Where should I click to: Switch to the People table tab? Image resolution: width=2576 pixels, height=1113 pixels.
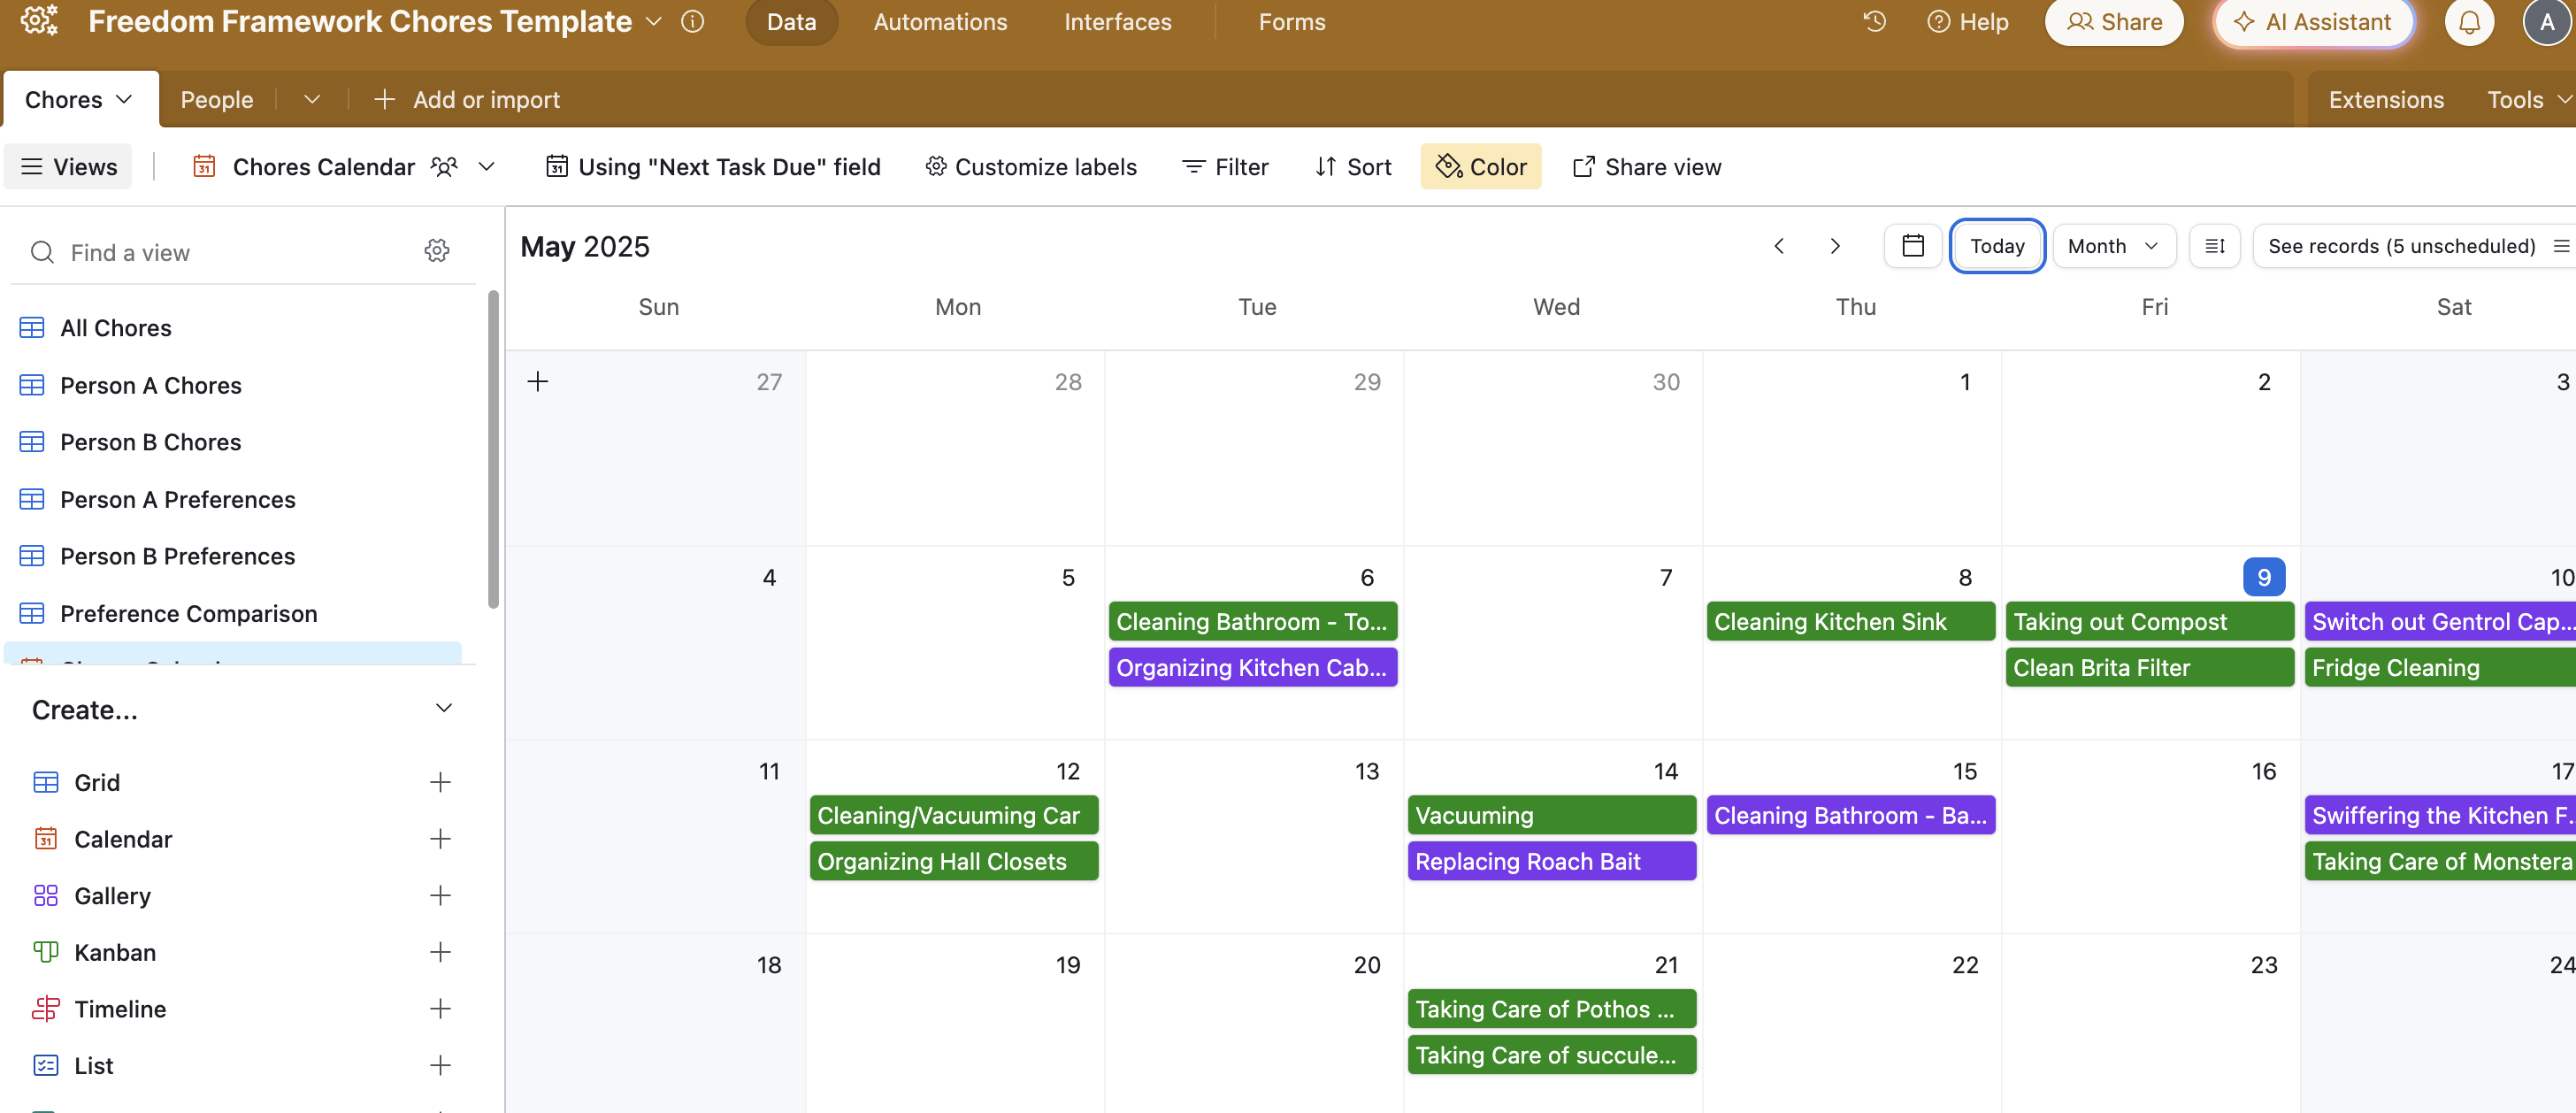216,100
